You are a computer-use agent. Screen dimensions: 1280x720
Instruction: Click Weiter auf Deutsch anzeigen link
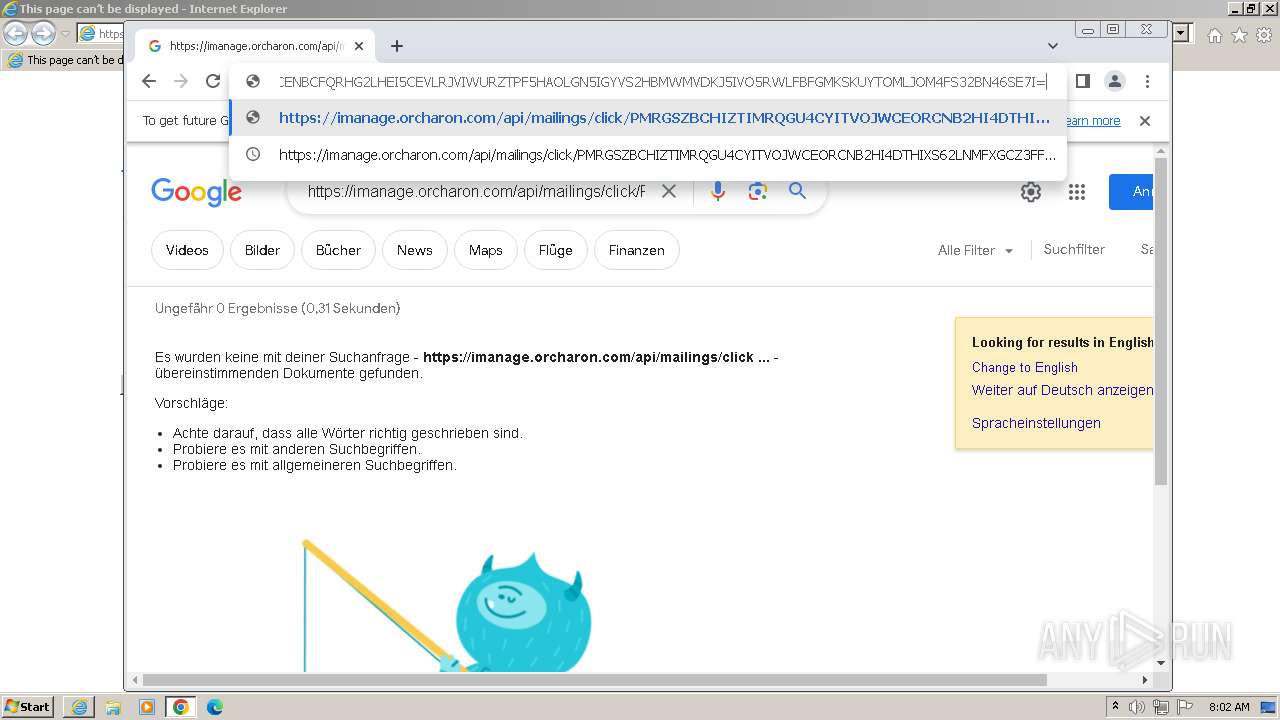point(1062,390)
